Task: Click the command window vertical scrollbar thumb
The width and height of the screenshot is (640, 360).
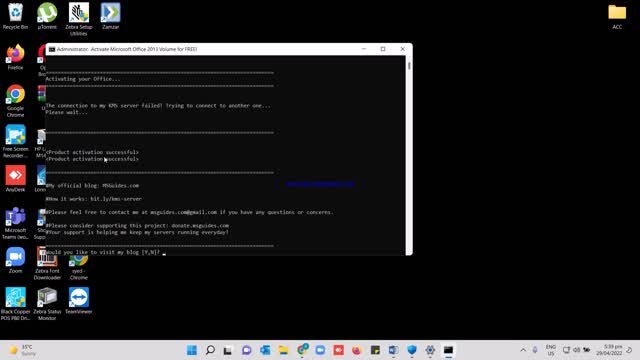Action: 409,66
